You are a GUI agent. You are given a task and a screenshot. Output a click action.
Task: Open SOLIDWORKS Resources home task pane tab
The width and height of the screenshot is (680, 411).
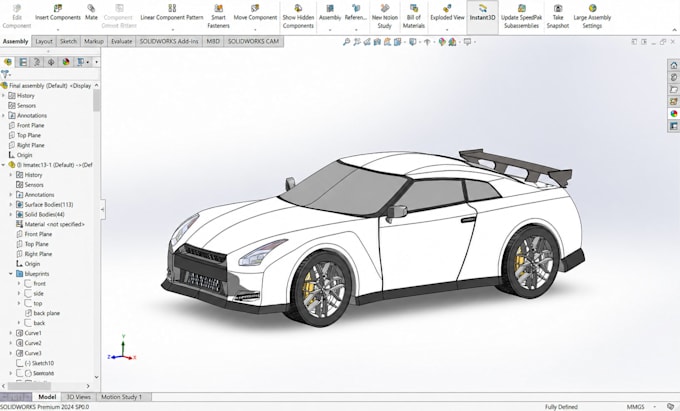[x=673, y=65]
